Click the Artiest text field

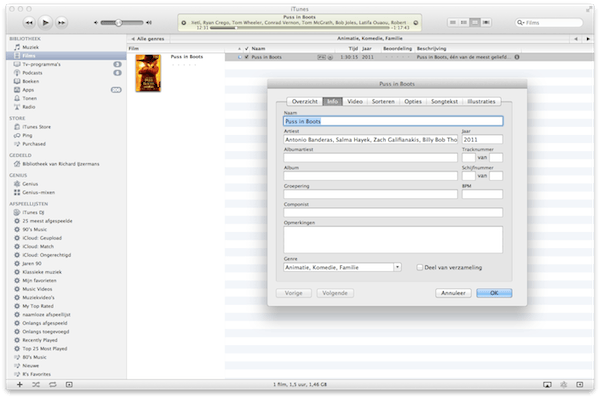(x=370, y=140)
